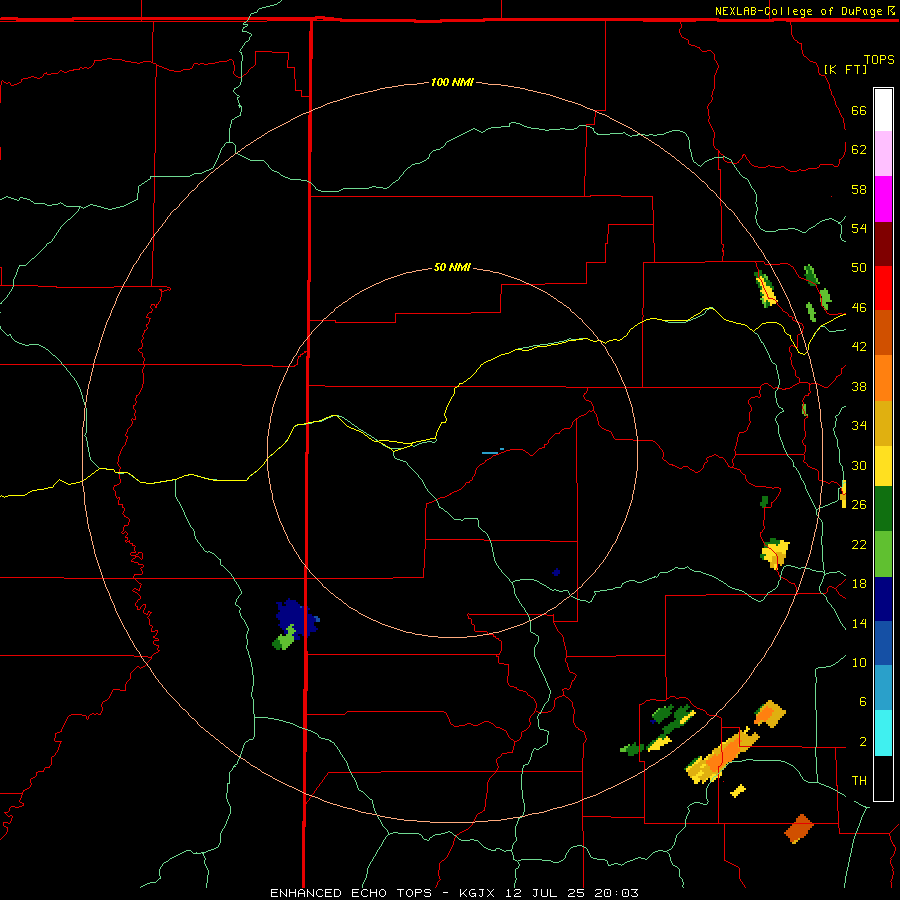
Task: Pick the gold legend swatch
Action: pyautogui.click(x=883, y=423)
